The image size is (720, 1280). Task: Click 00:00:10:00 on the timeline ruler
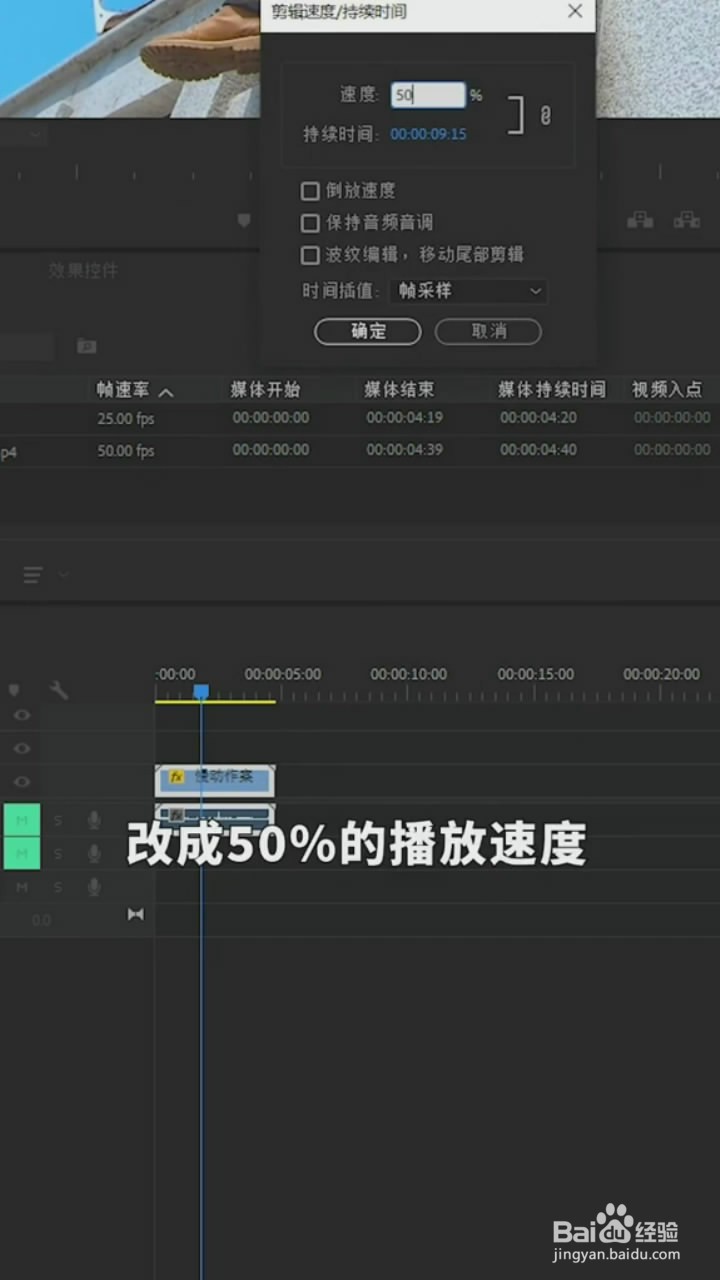click(409, 674)
